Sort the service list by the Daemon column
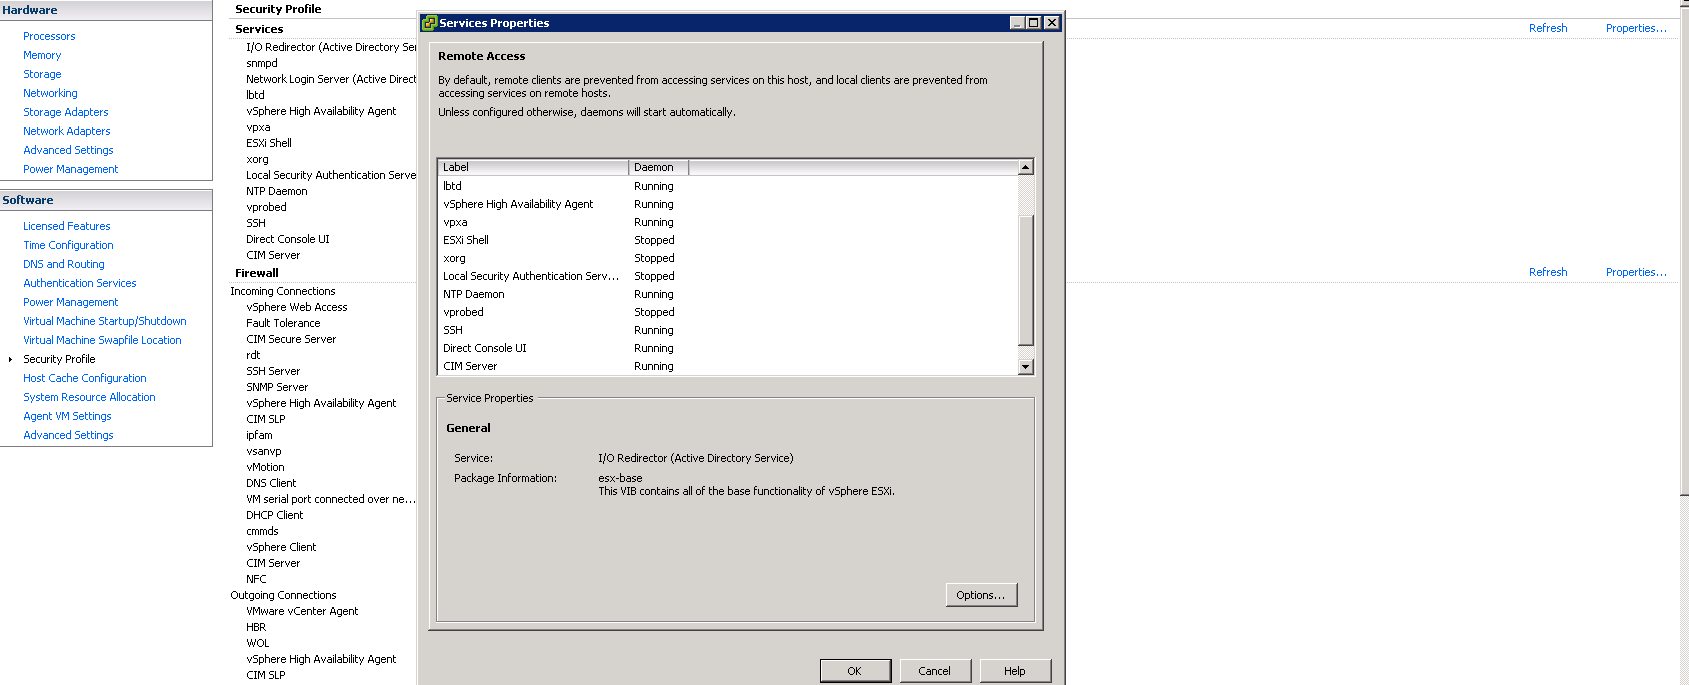 [x=658, y=167]
